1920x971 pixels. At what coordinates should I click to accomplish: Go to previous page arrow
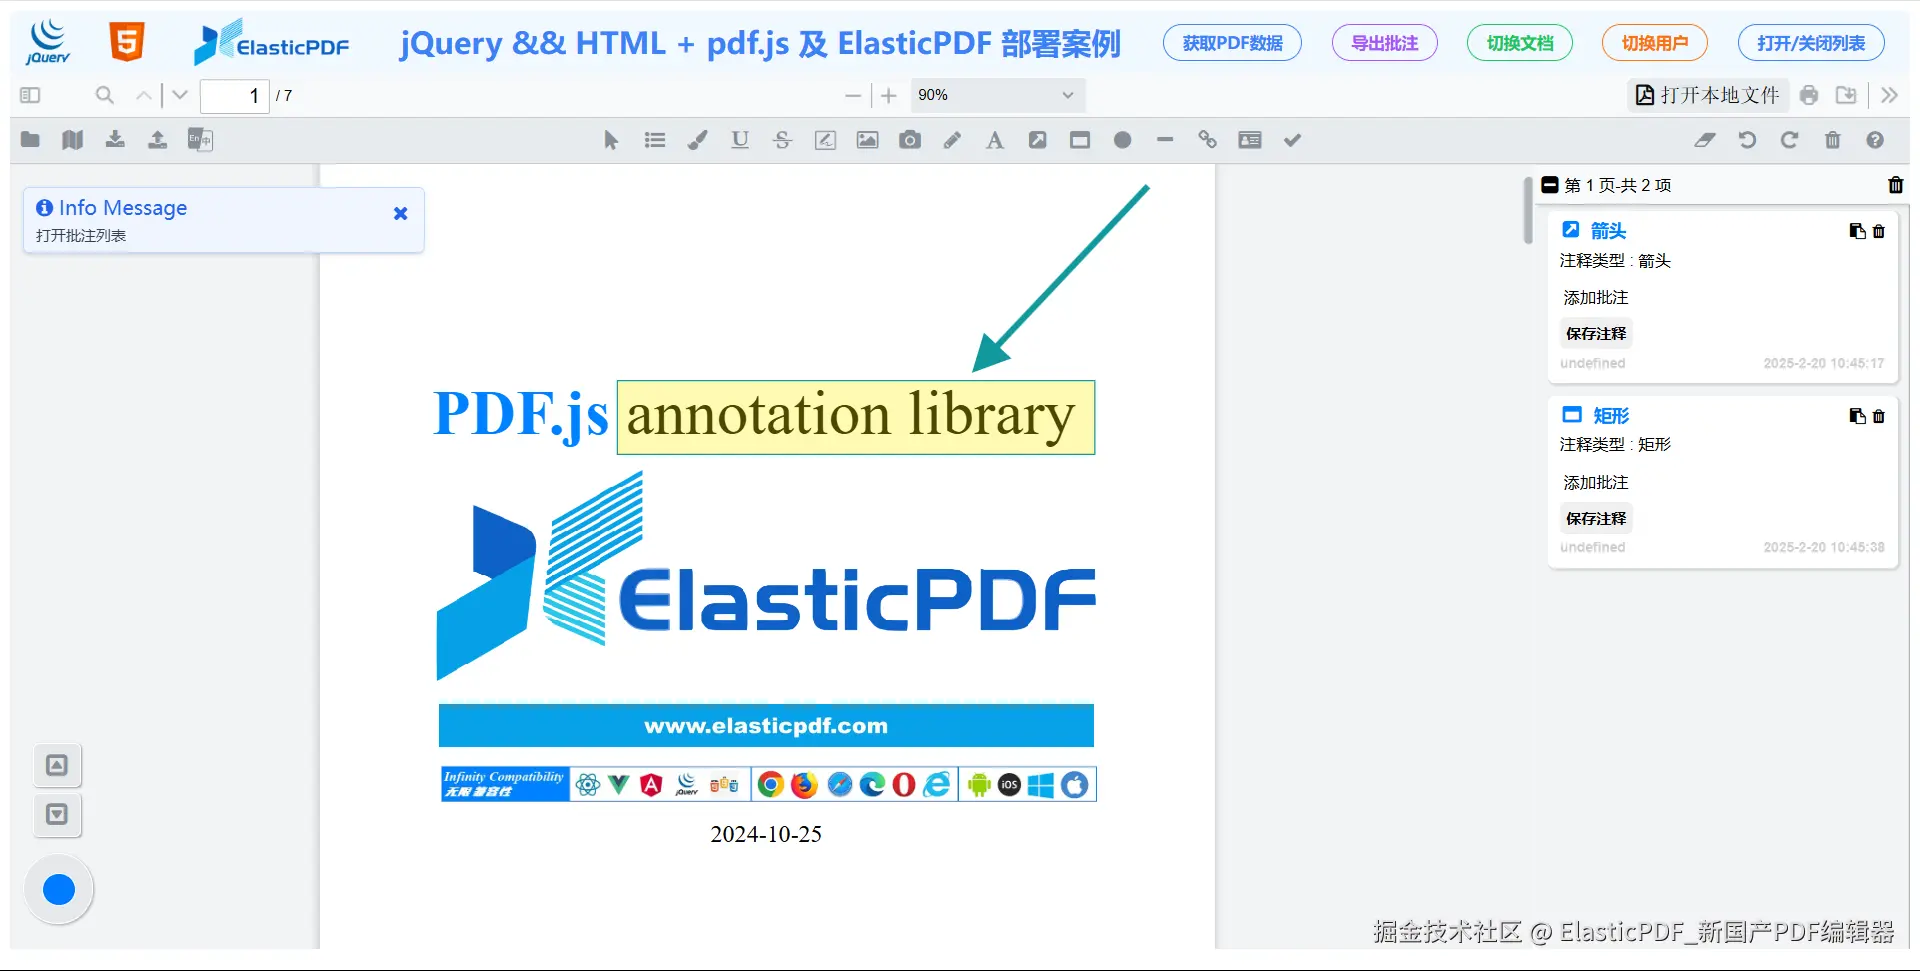pyautogui.click(x=144, y=95)
